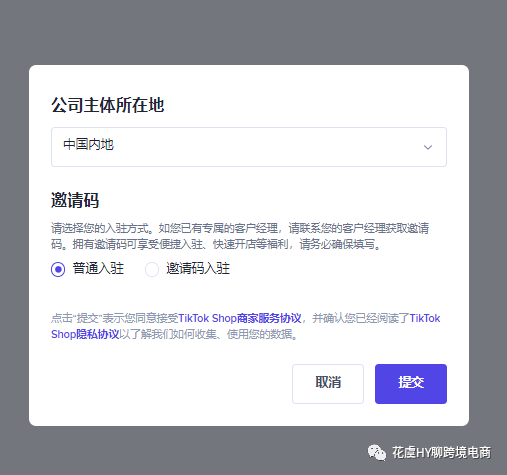Click the purple TikTok word ending first agreement line
This screenshot has height=475, width=507.
pos(425,318)
